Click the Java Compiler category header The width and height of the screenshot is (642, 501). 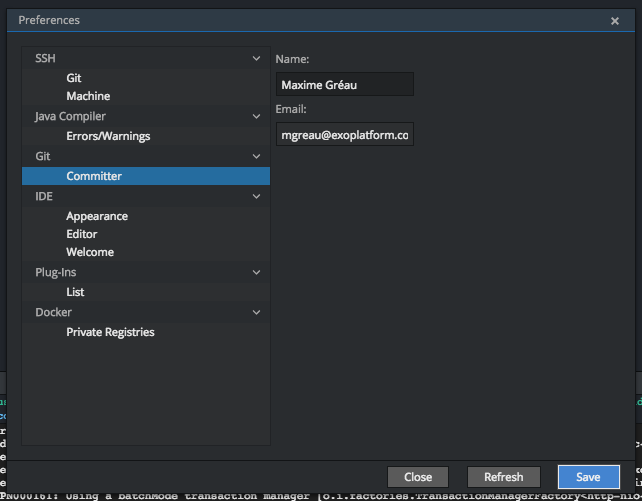pyautogui.click(x=146, y=116)
